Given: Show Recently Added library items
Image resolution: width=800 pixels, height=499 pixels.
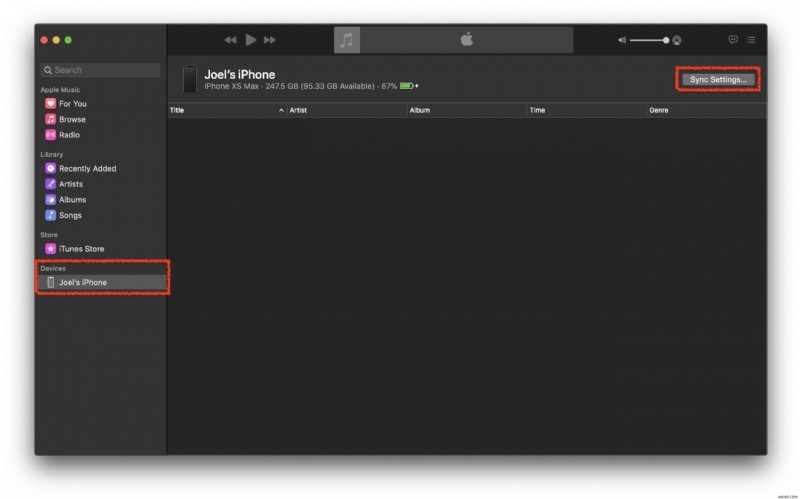Looking at the screenshot, I should tap(87, 169).
